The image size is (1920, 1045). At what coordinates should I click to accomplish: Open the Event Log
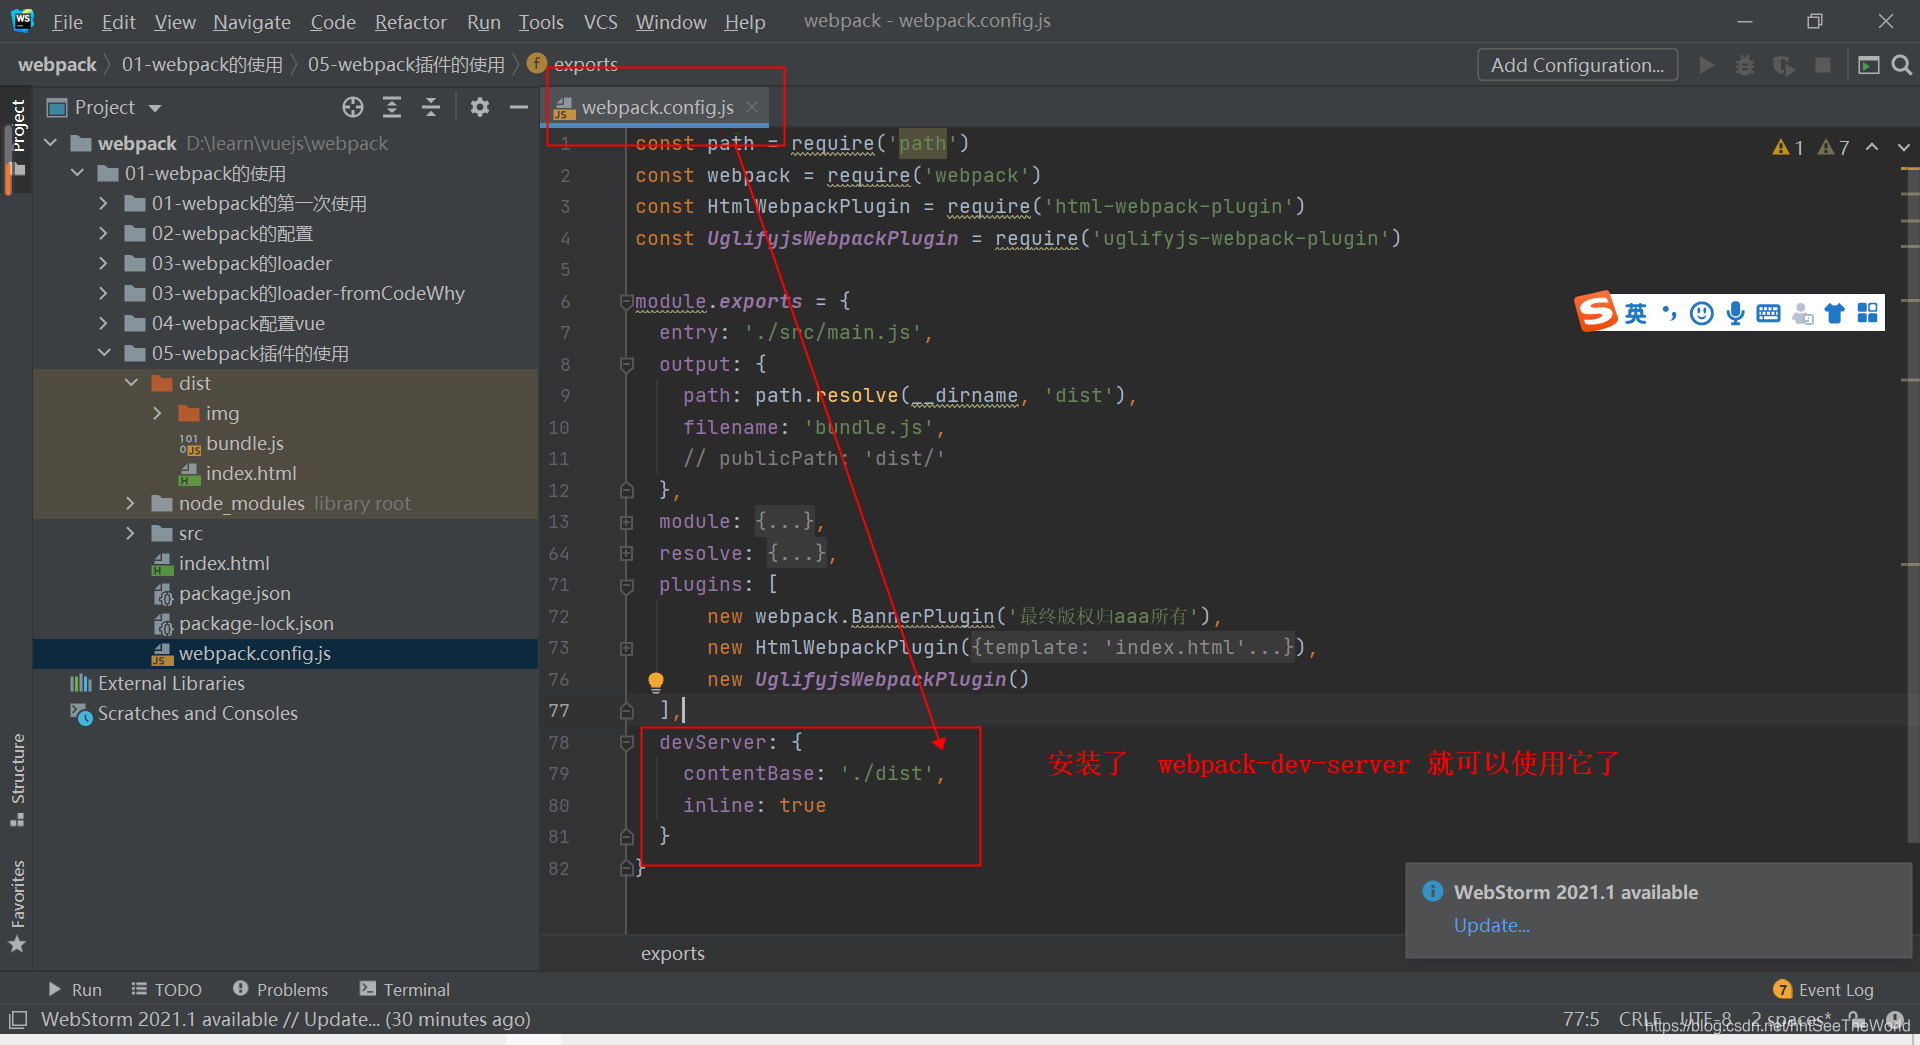click(x=1823, y=989)
